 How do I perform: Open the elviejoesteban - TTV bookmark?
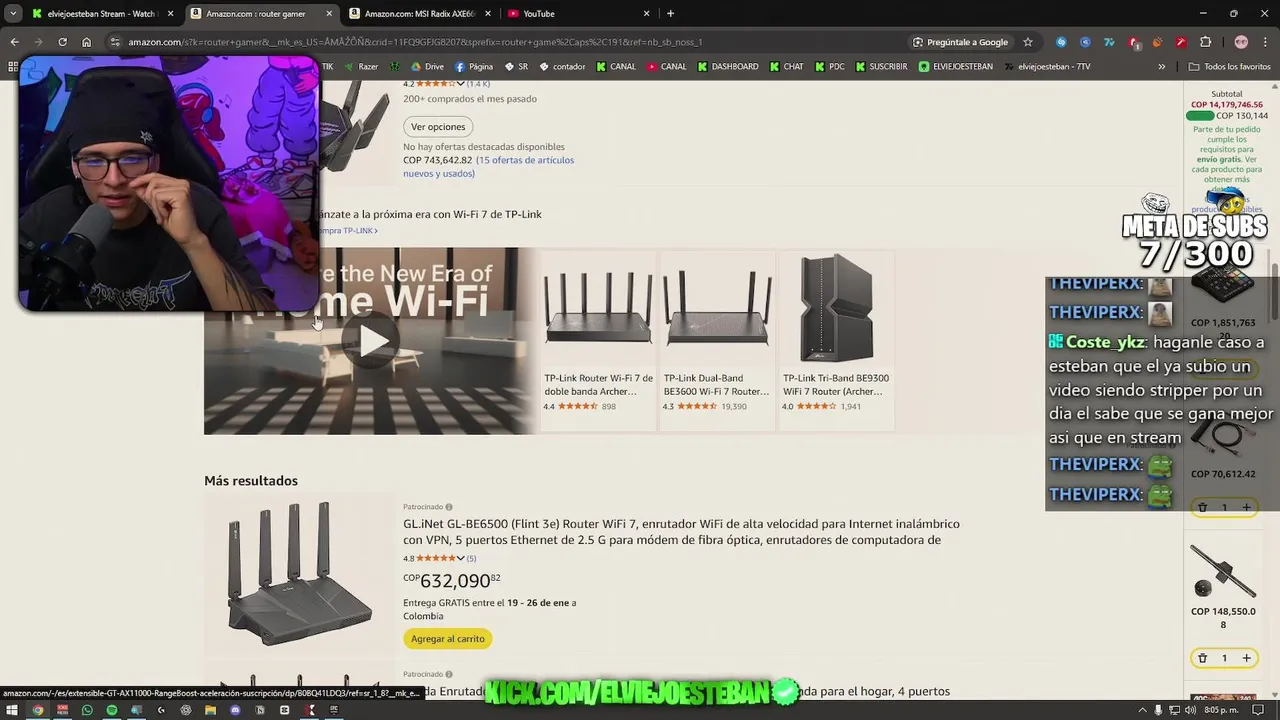1047,67
